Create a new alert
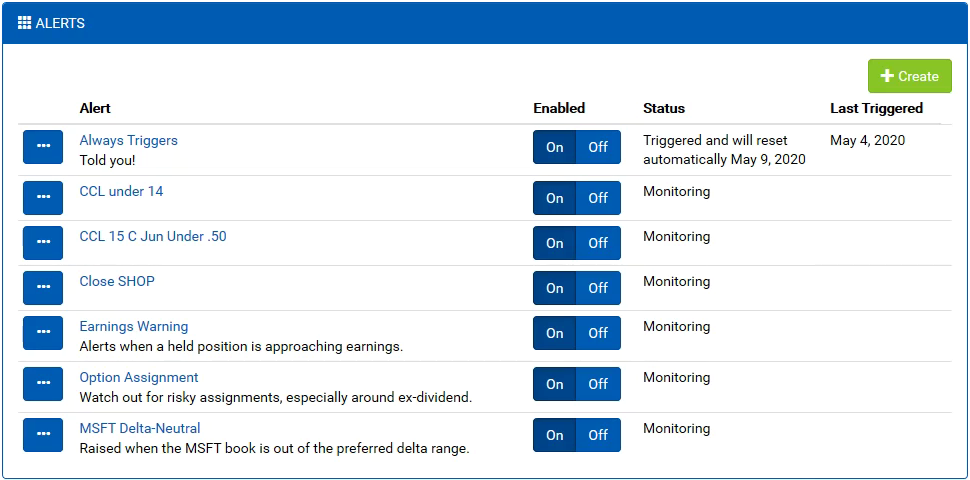The image size is (970, 480). (909, 76)
